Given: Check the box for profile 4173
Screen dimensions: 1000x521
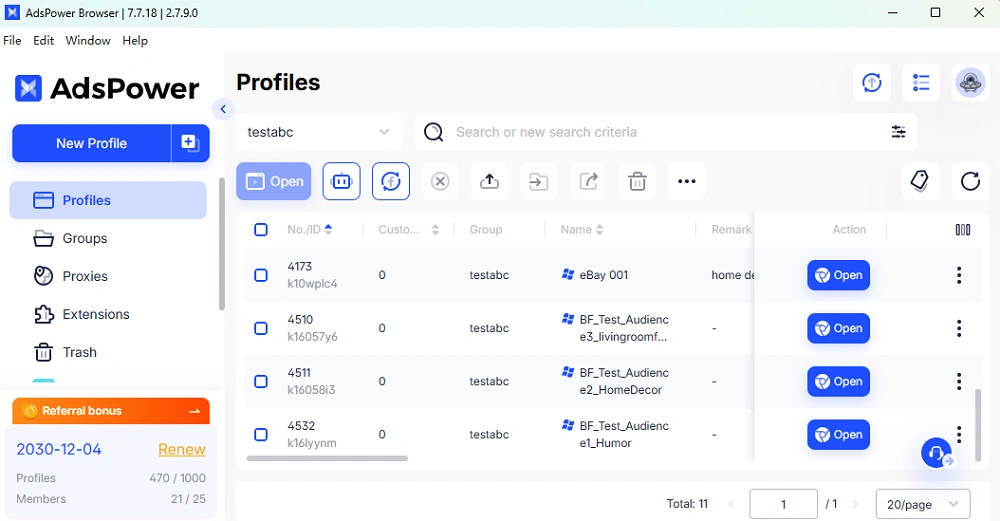Looking at the screenshot, I should (x=261, y=275).
